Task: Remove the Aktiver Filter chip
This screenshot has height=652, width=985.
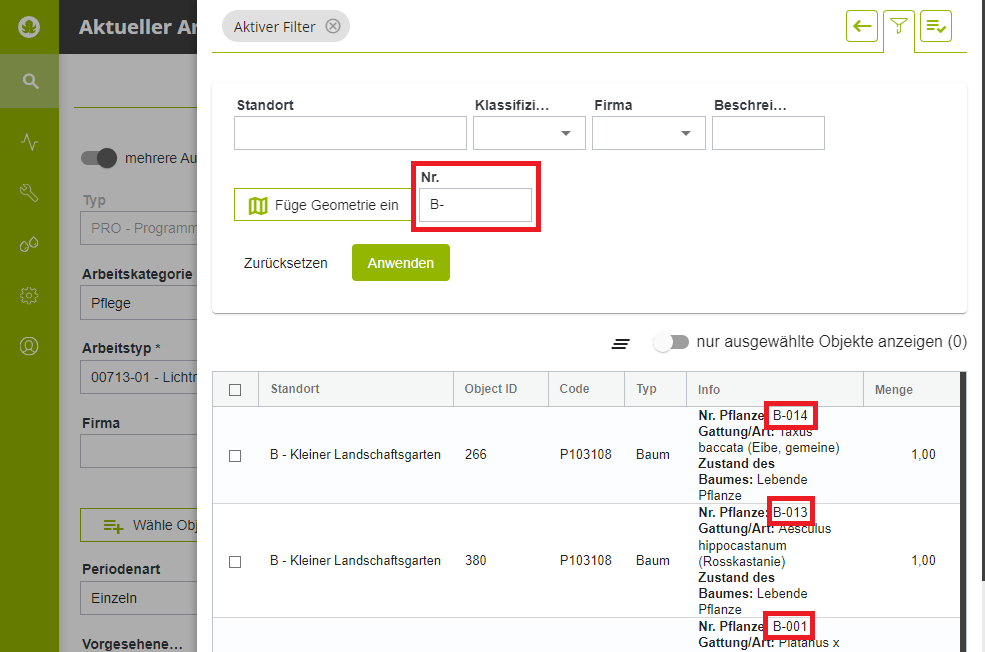Action: 333,27
